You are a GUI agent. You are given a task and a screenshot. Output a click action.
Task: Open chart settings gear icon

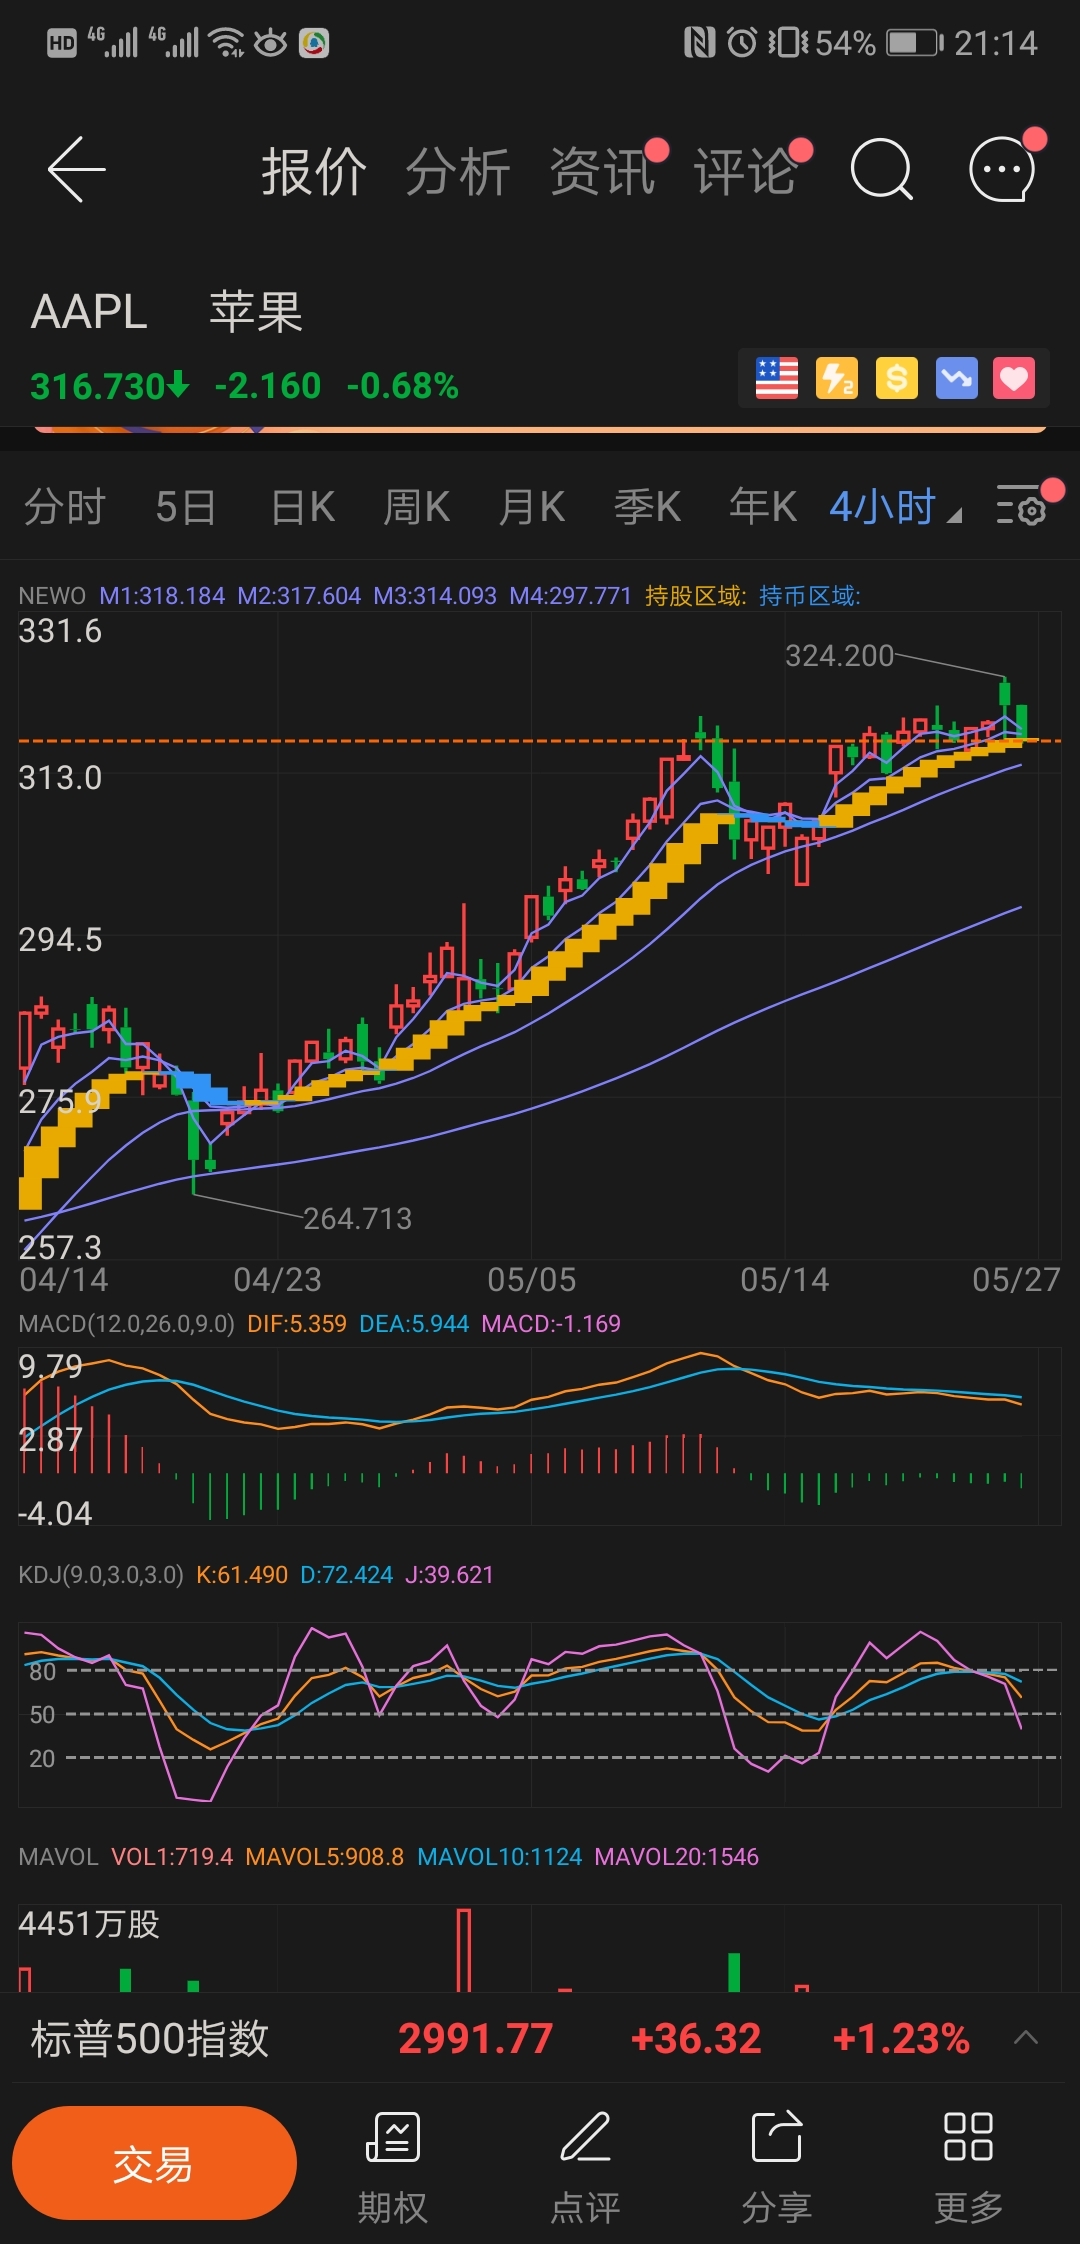[1022, 506]
